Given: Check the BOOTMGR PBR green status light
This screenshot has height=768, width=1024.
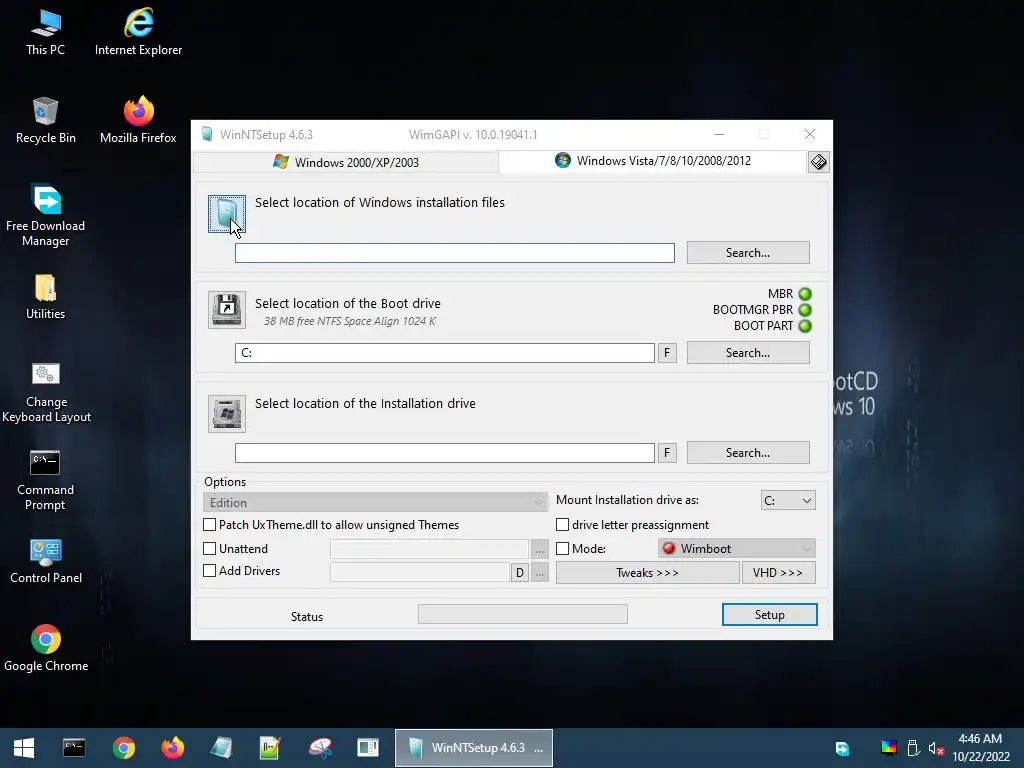Looking at the screenshot, I should [805, 310].
